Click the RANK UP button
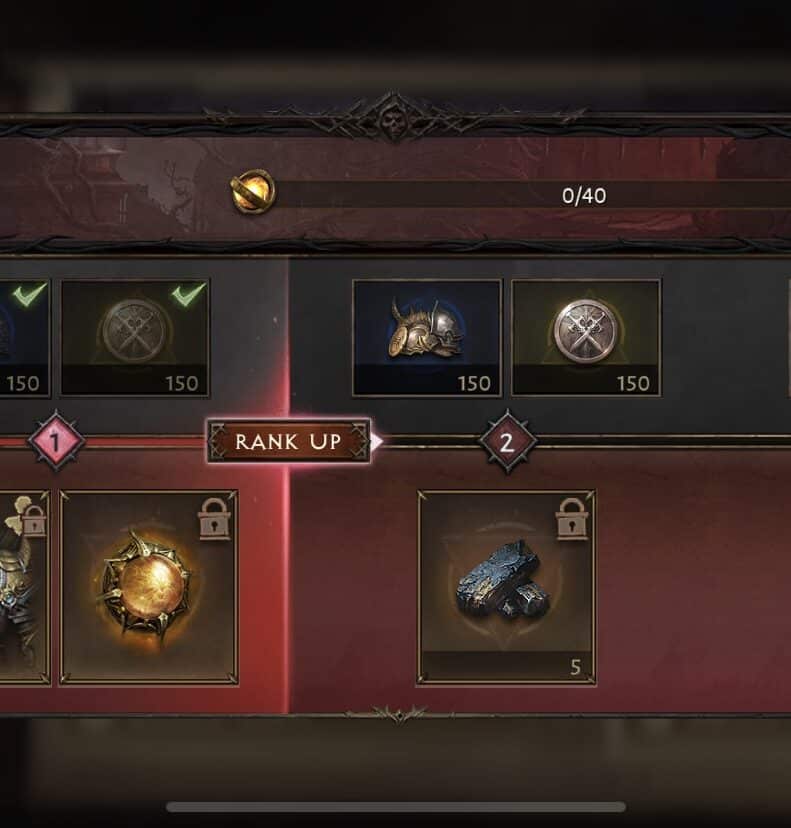 pyautogui.click(x=288, y=441)
